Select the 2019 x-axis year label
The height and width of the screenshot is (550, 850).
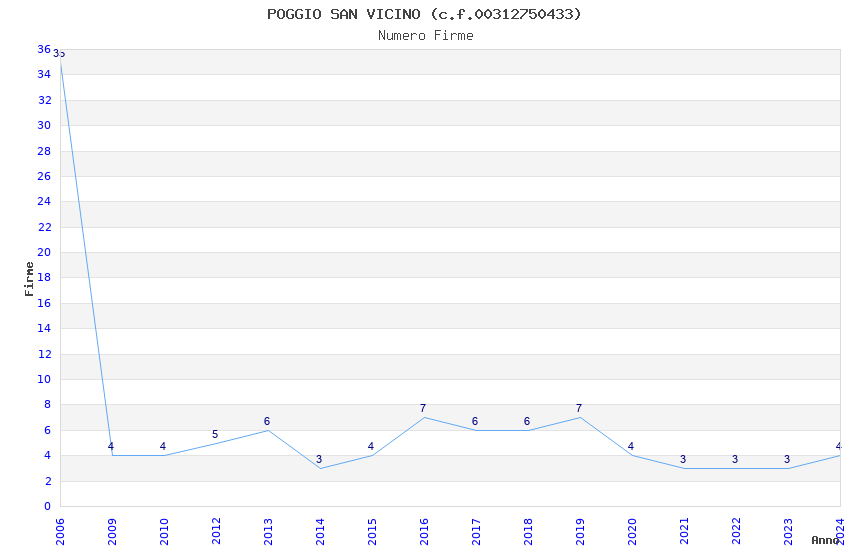pyautogui.click(x=580, y=532)
